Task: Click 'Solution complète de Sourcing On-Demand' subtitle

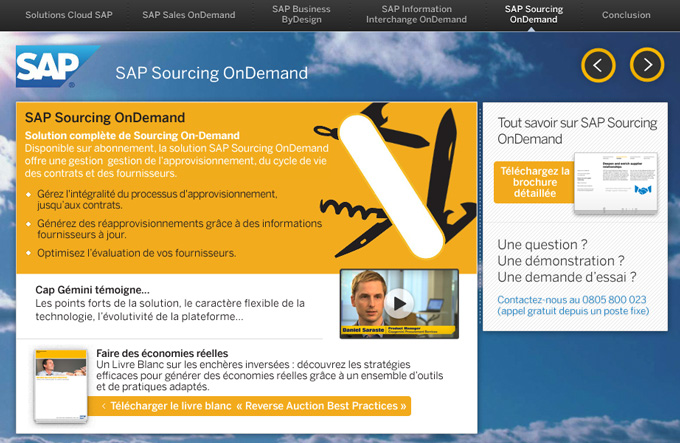Action: coord(132,135)
